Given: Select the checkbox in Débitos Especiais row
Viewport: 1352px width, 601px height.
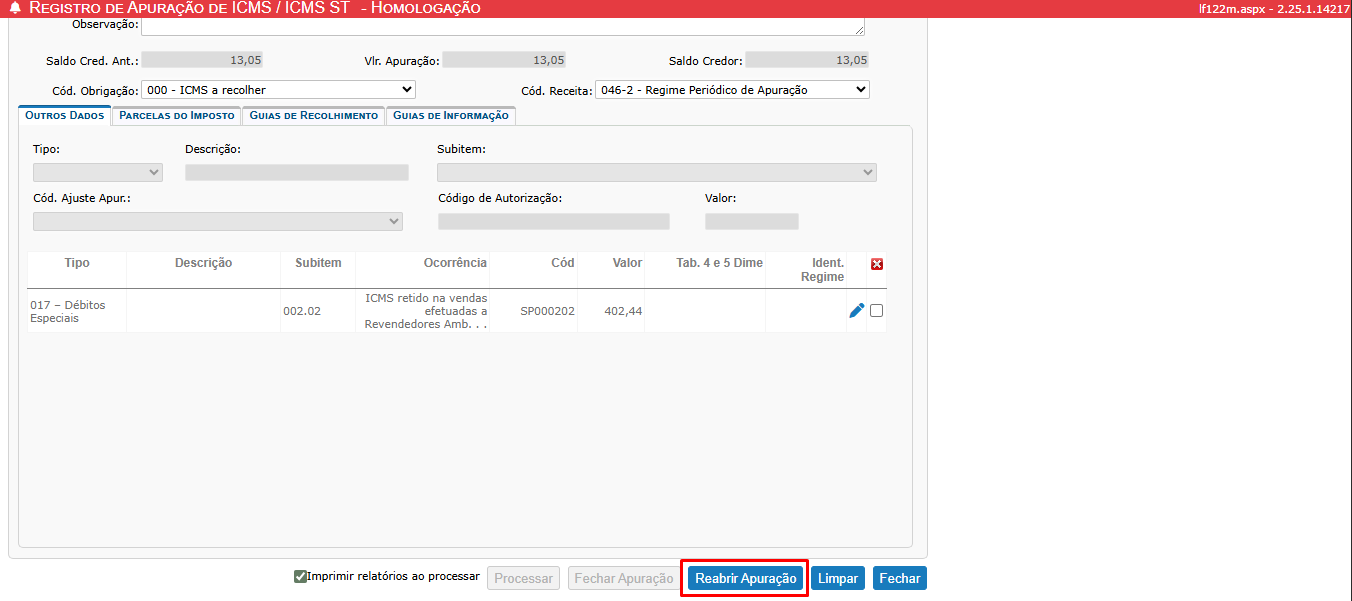Looking at the screenshot, I should (877, 311).
